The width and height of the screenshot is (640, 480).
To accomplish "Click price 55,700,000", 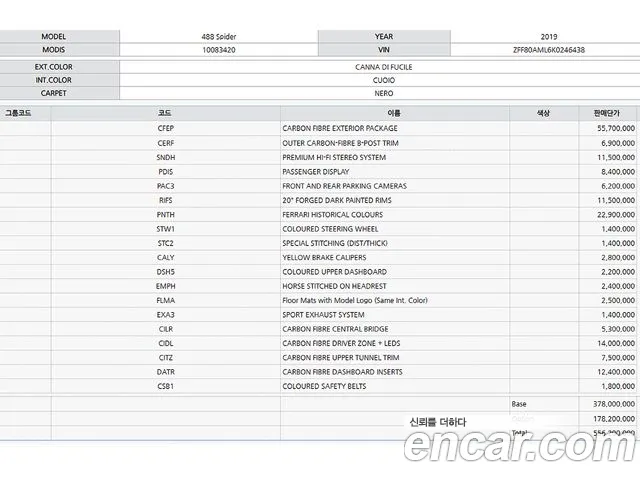I will click(x=616, y=128).
